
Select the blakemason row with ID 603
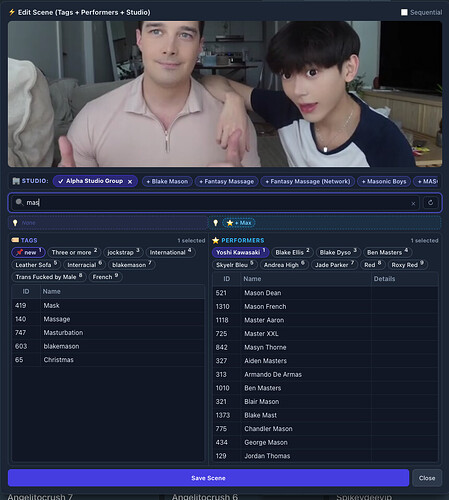[x=108, y=346]
